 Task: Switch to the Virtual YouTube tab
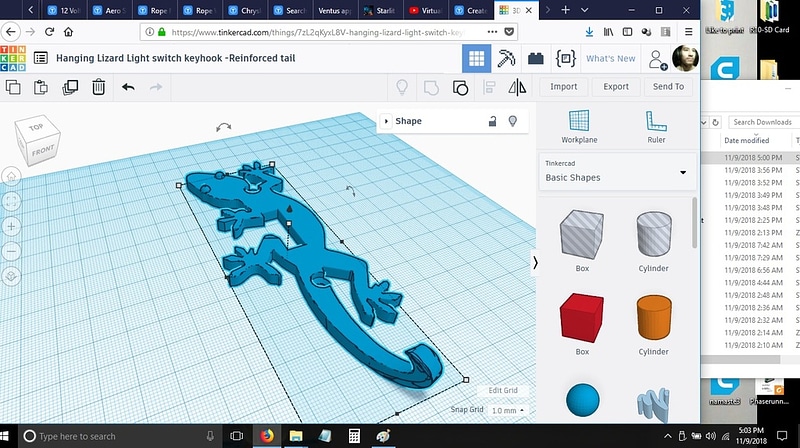point(426,10)
